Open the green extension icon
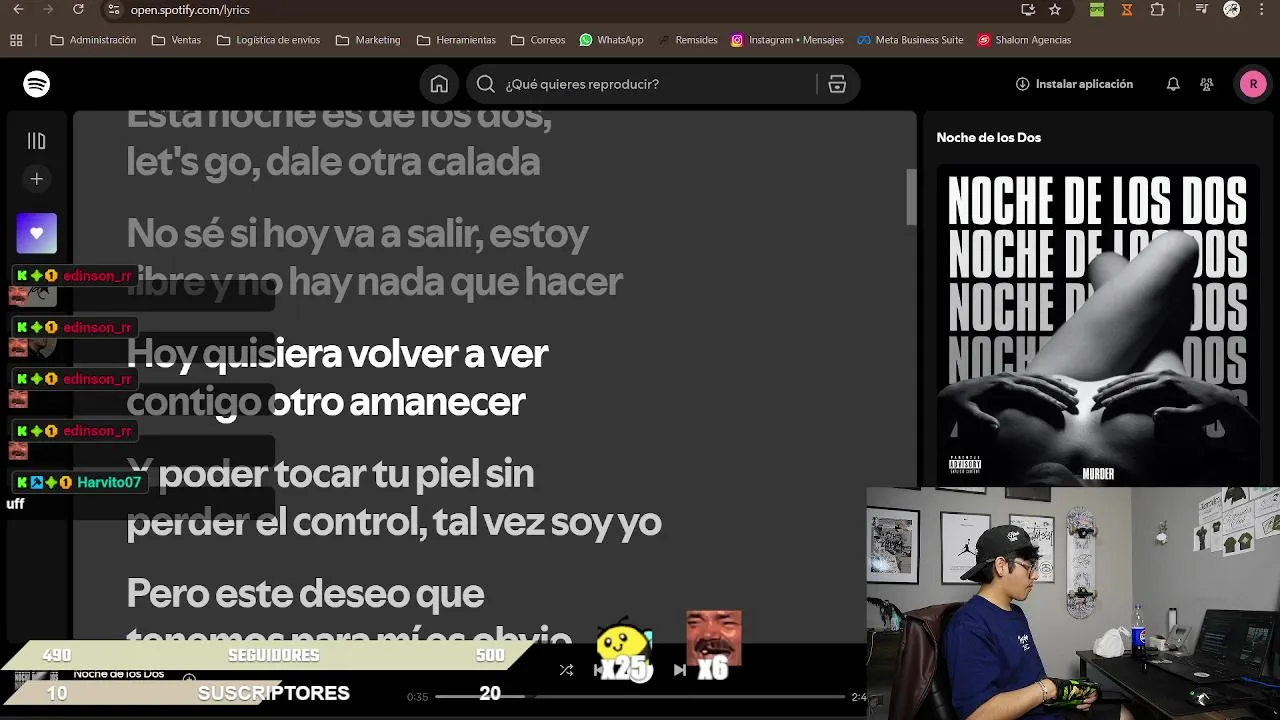 (1097, 10)
